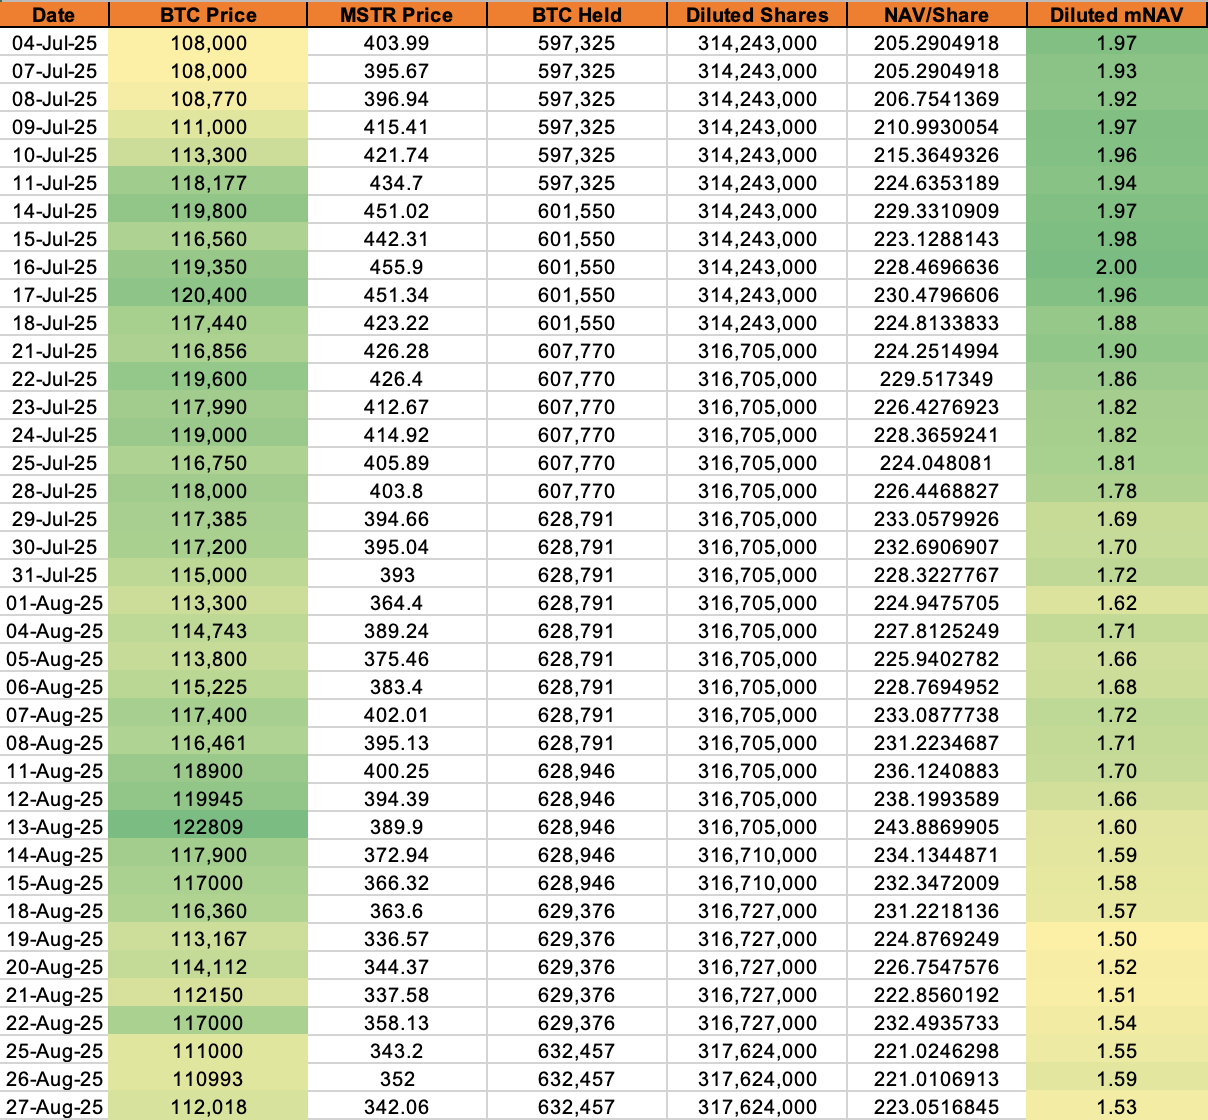
Task: Click BTC price cell 113,167
Action: pyautogui.click(x=208, y=939)
